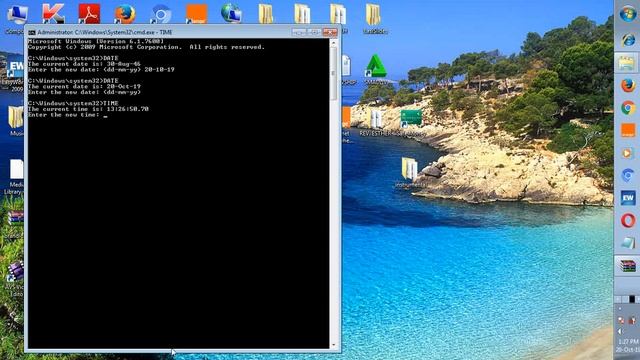
Task: Click the orange app icon in the taskbar
Action: [x=628, y=131]
